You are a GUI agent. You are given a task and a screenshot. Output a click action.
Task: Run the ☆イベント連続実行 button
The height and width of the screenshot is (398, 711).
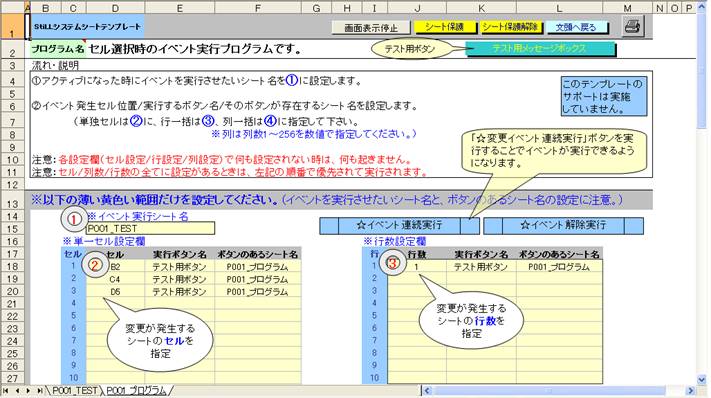coord(399,225)
